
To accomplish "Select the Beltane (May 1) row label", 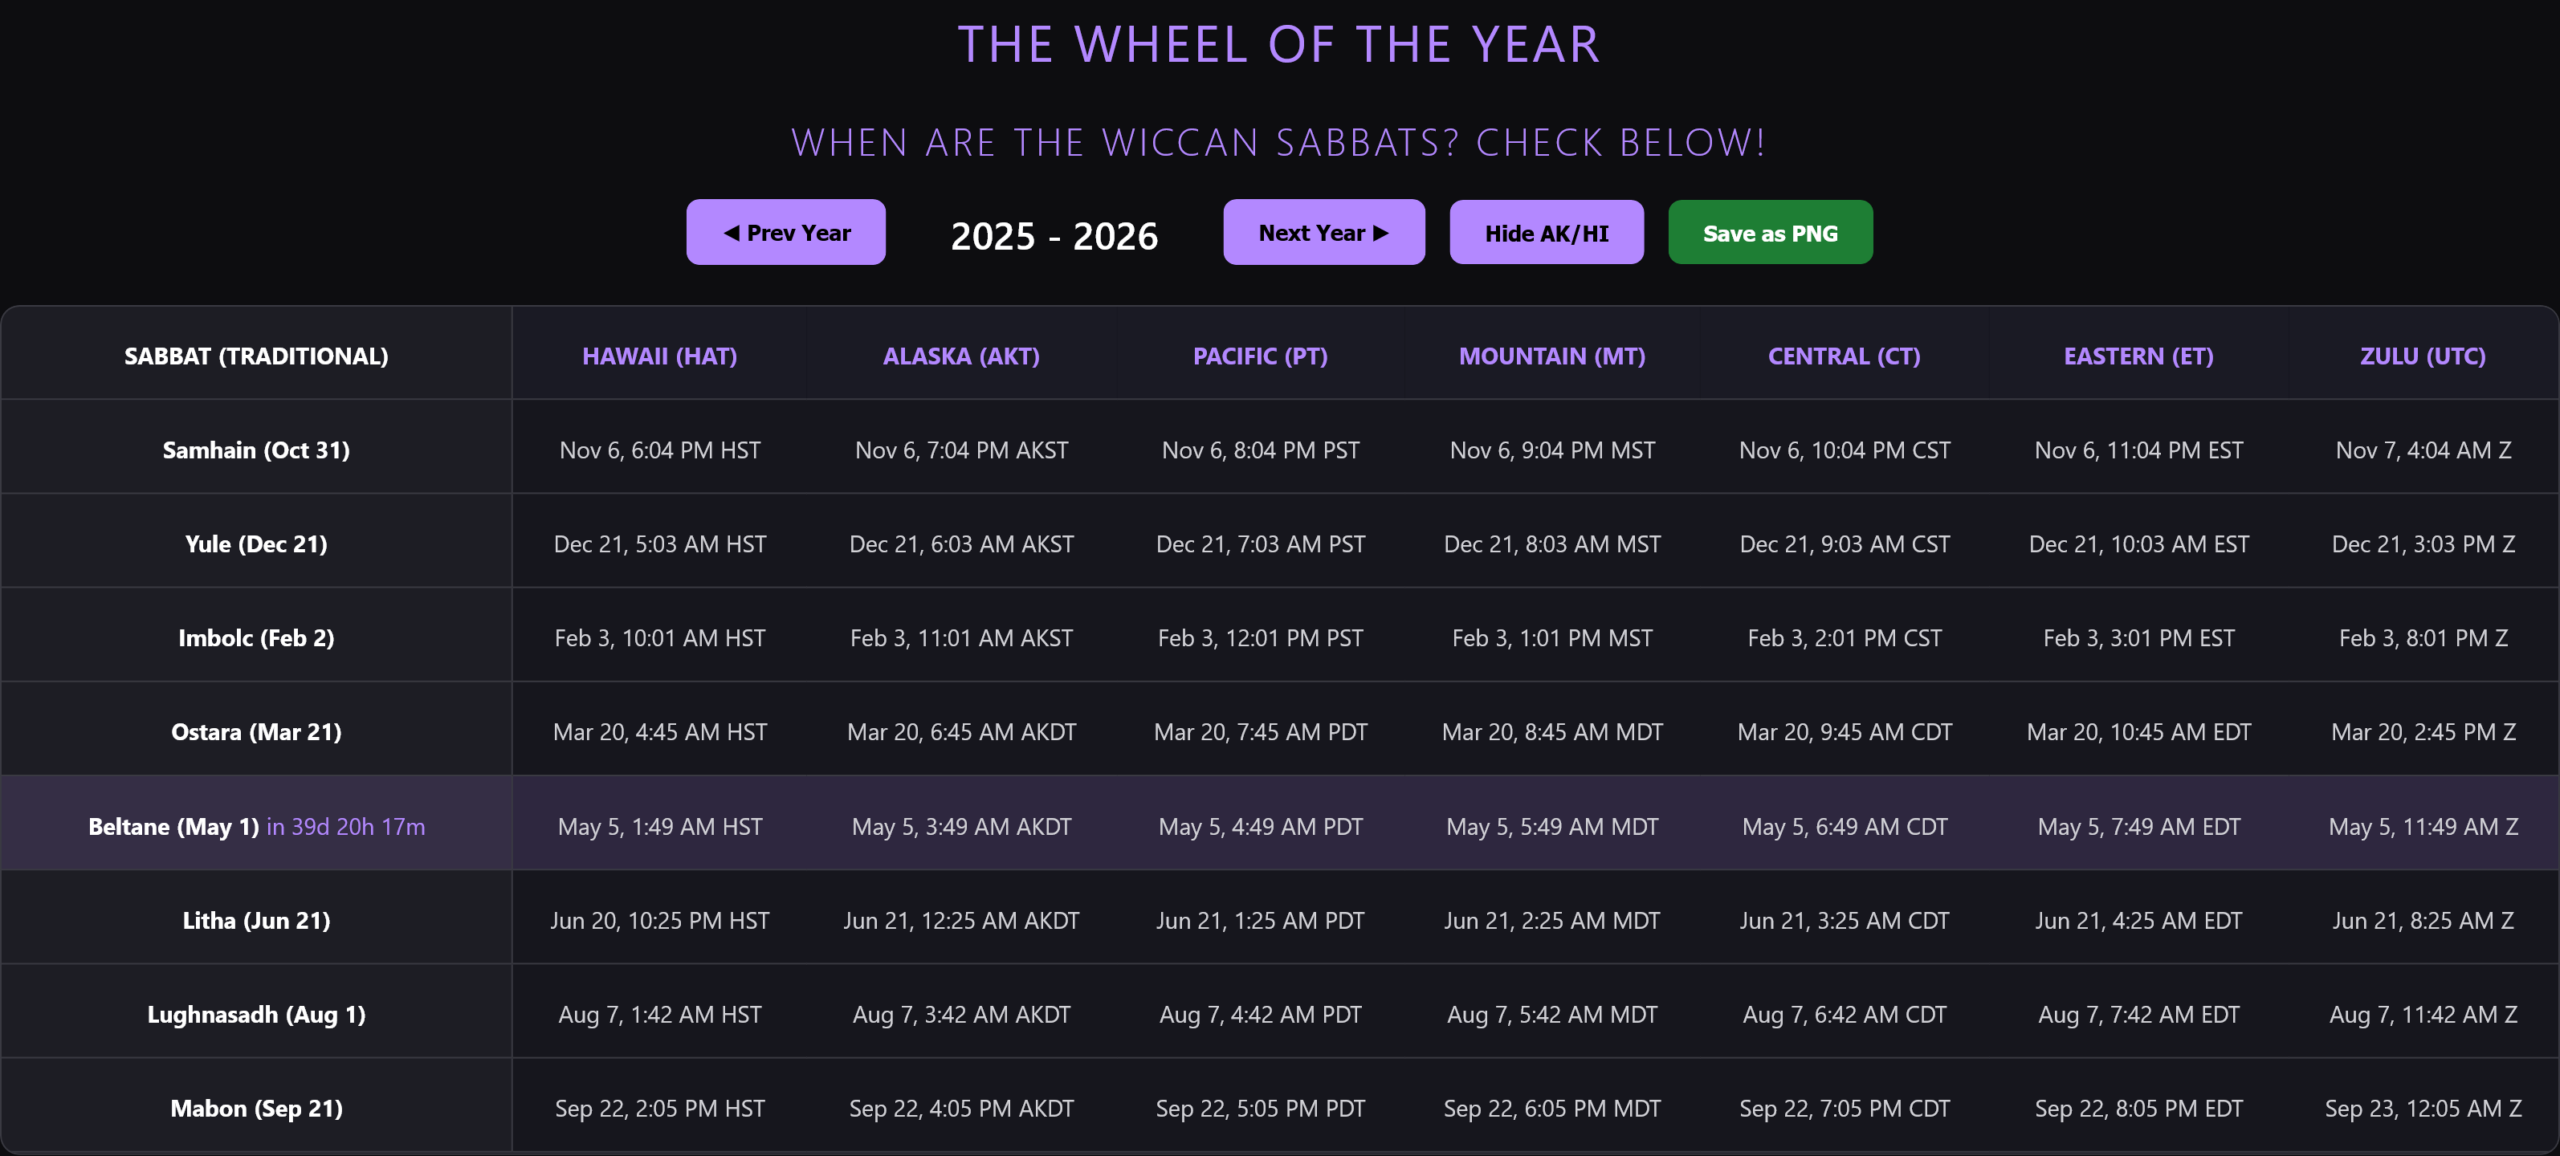I will [173, 827].
